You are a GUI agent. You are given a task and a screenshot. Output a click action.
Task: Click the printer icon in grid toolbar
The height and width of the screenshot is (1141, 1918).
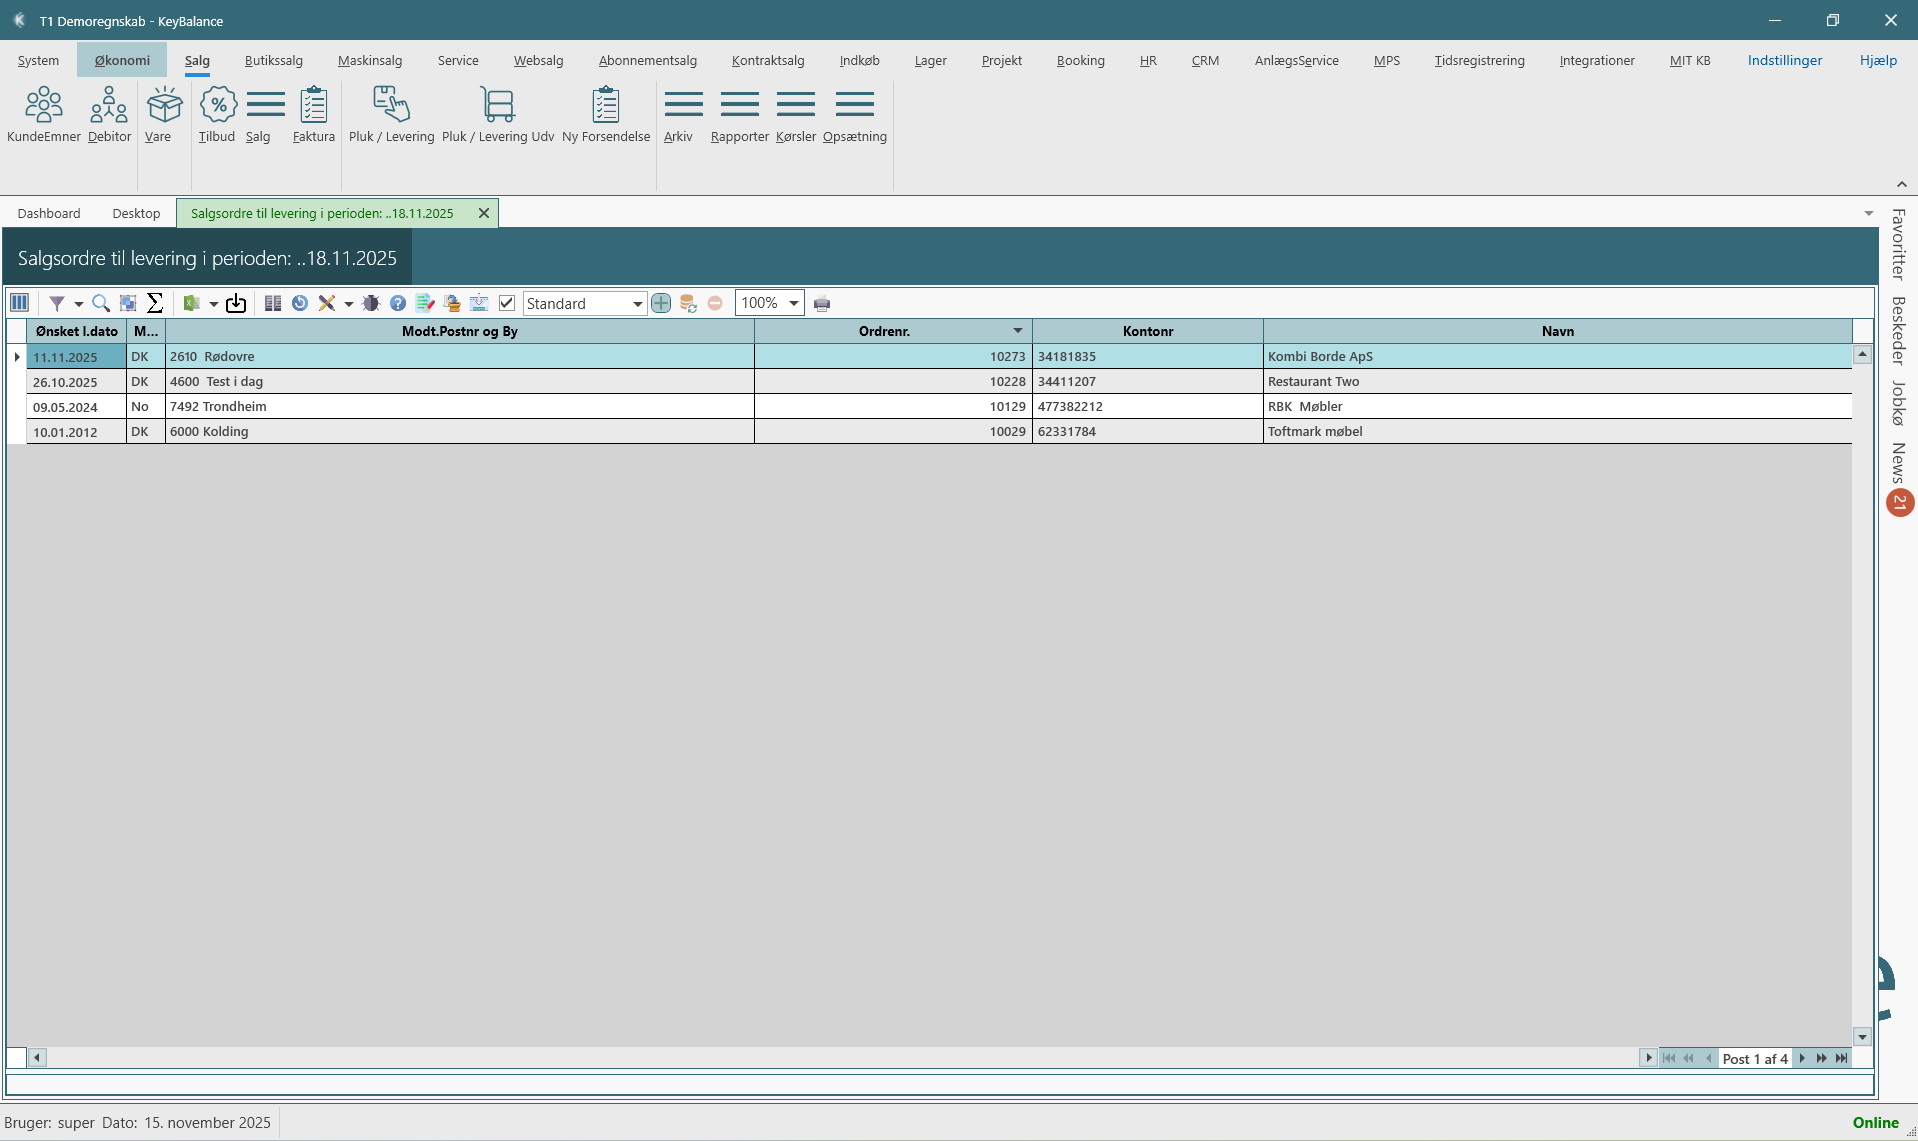[822, 304]
